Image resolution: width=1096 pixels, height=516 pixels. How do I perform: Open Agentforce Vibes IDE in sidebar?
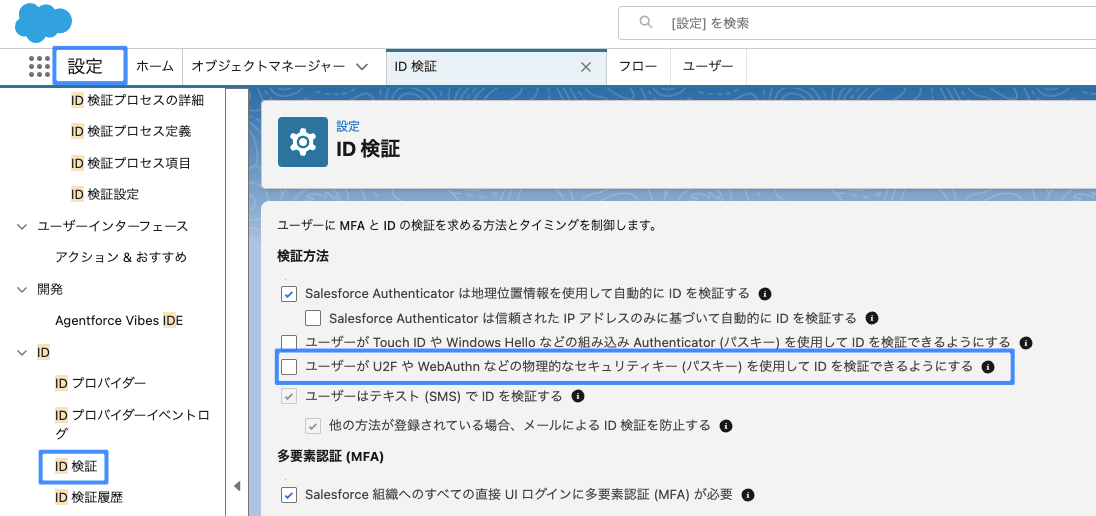point(119,320)
